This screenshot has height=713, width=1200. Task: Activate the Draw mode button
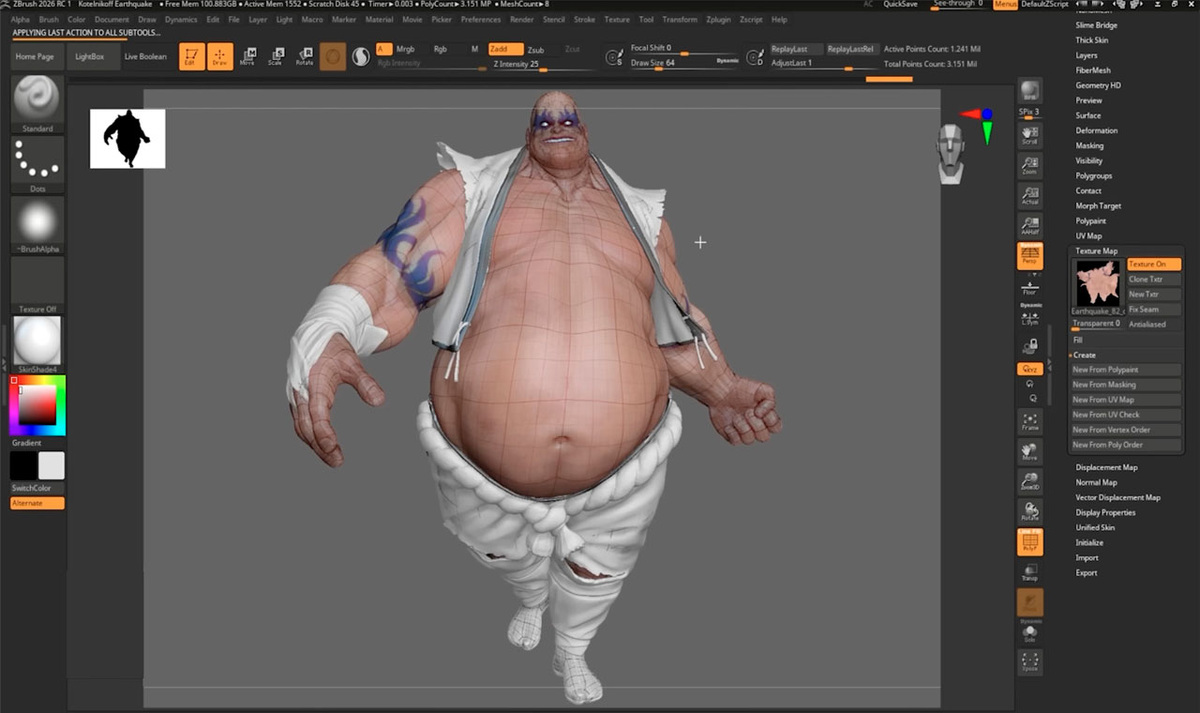[220, 57]
